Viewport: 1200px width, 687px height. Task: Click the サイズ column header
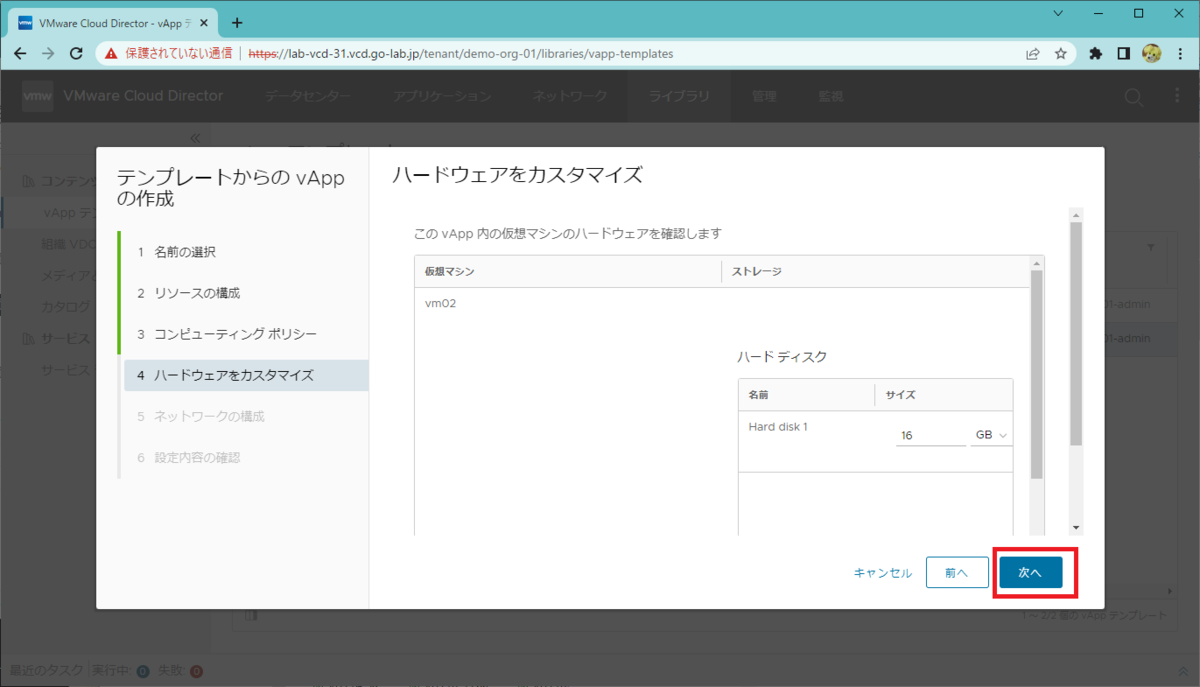tap(943, 395)
